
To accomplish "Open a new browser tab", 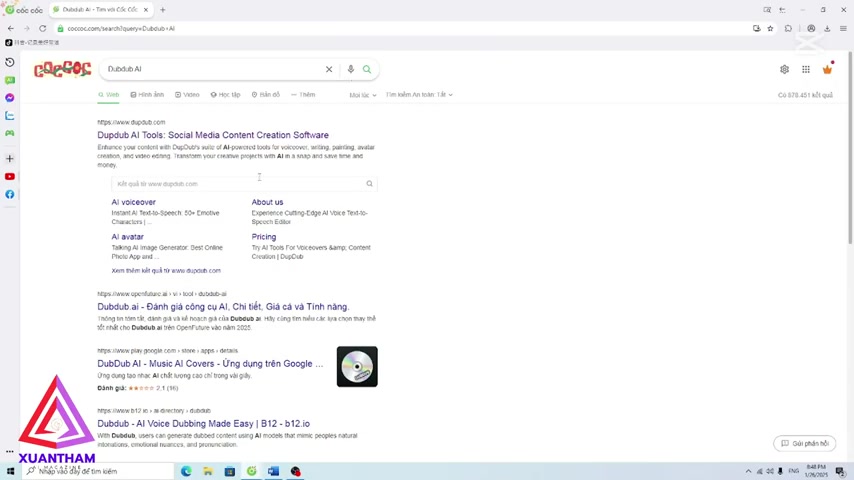I will pos(163,10).
